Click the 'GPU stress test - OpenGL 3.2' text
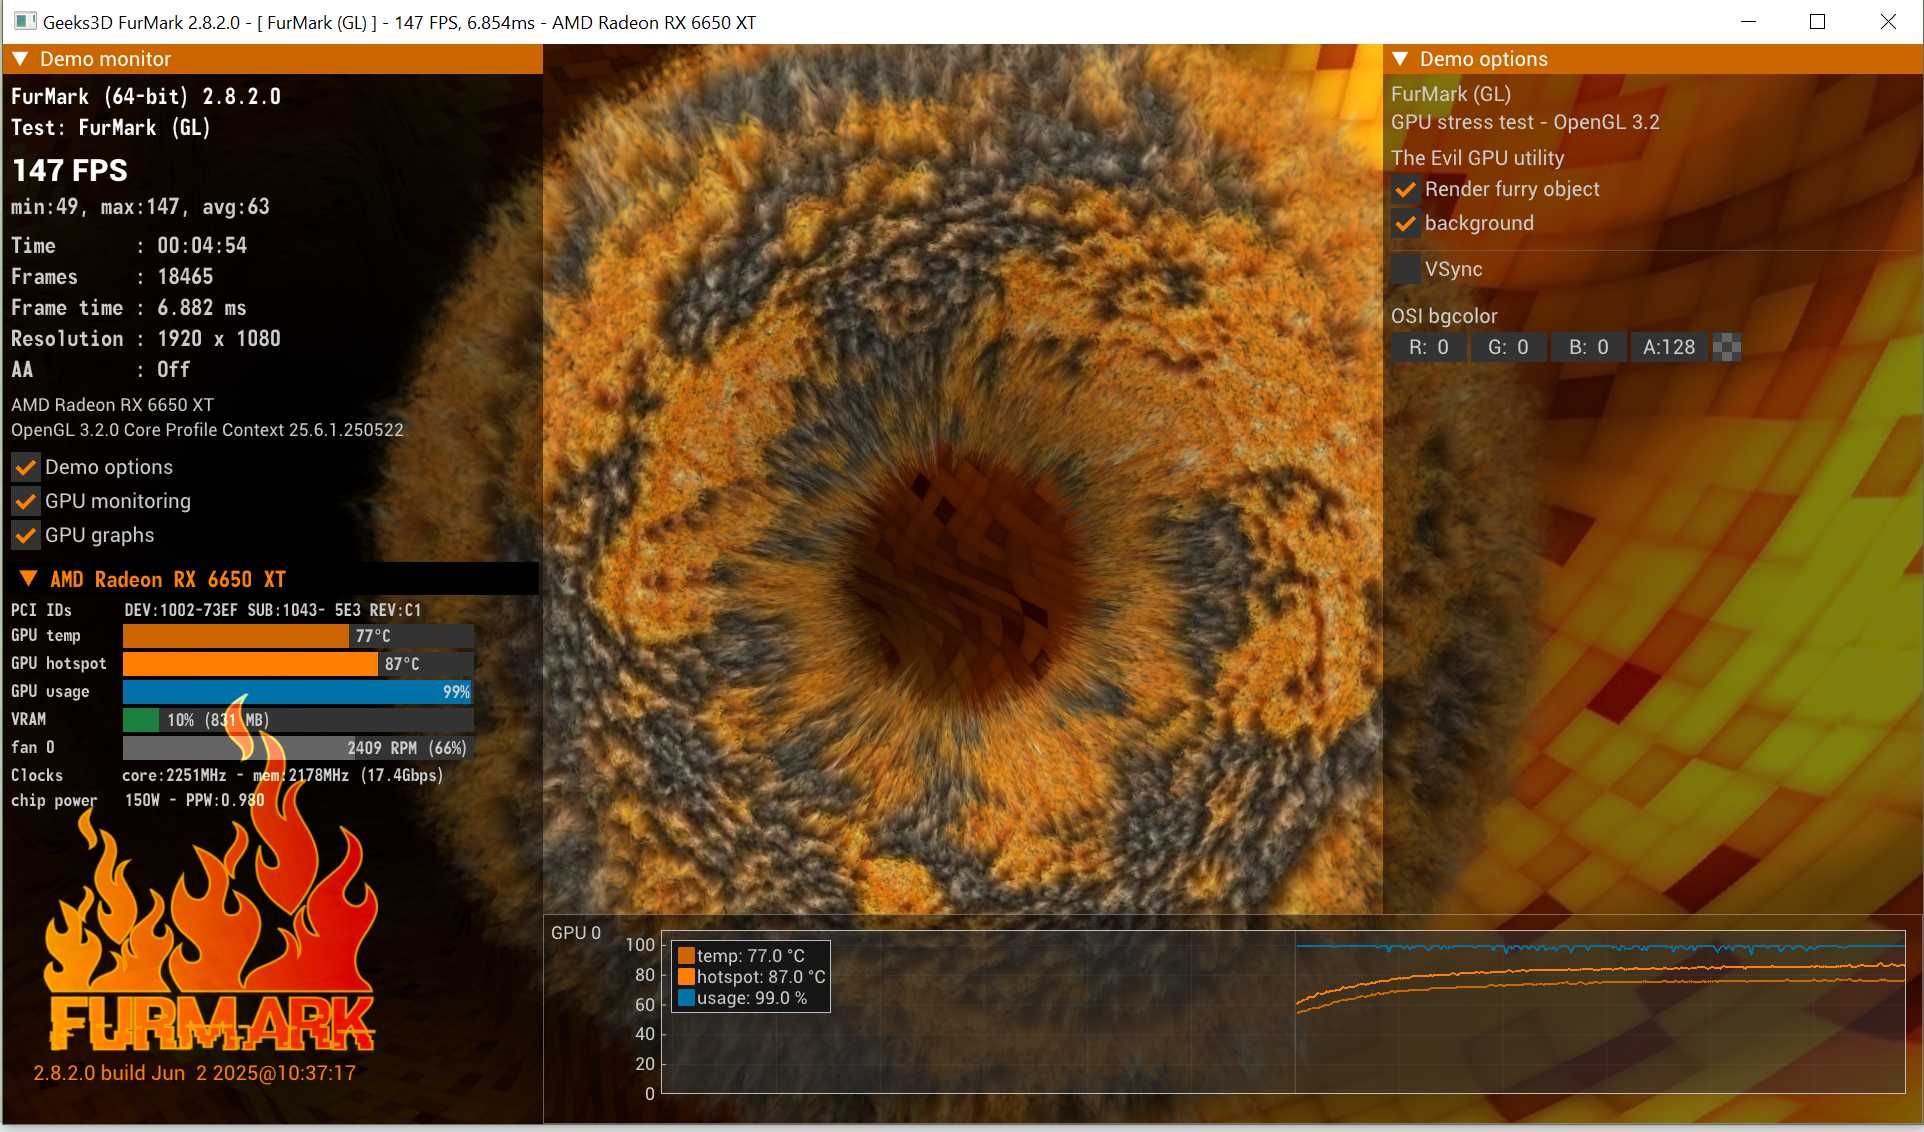This screenshot has height=1132, width=1924. 1525,122
